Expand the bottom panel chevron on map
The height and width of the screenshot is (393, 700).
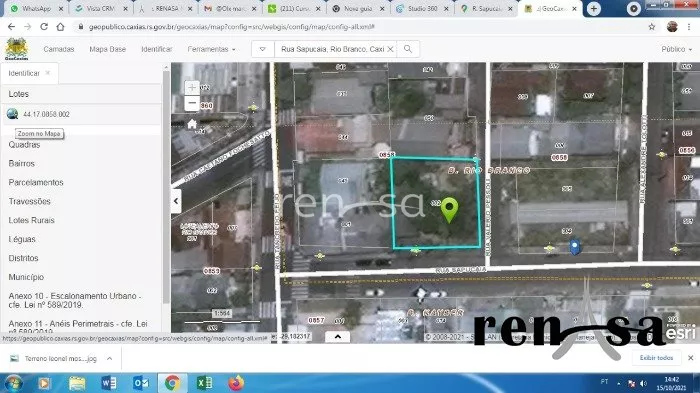(338, 337)
